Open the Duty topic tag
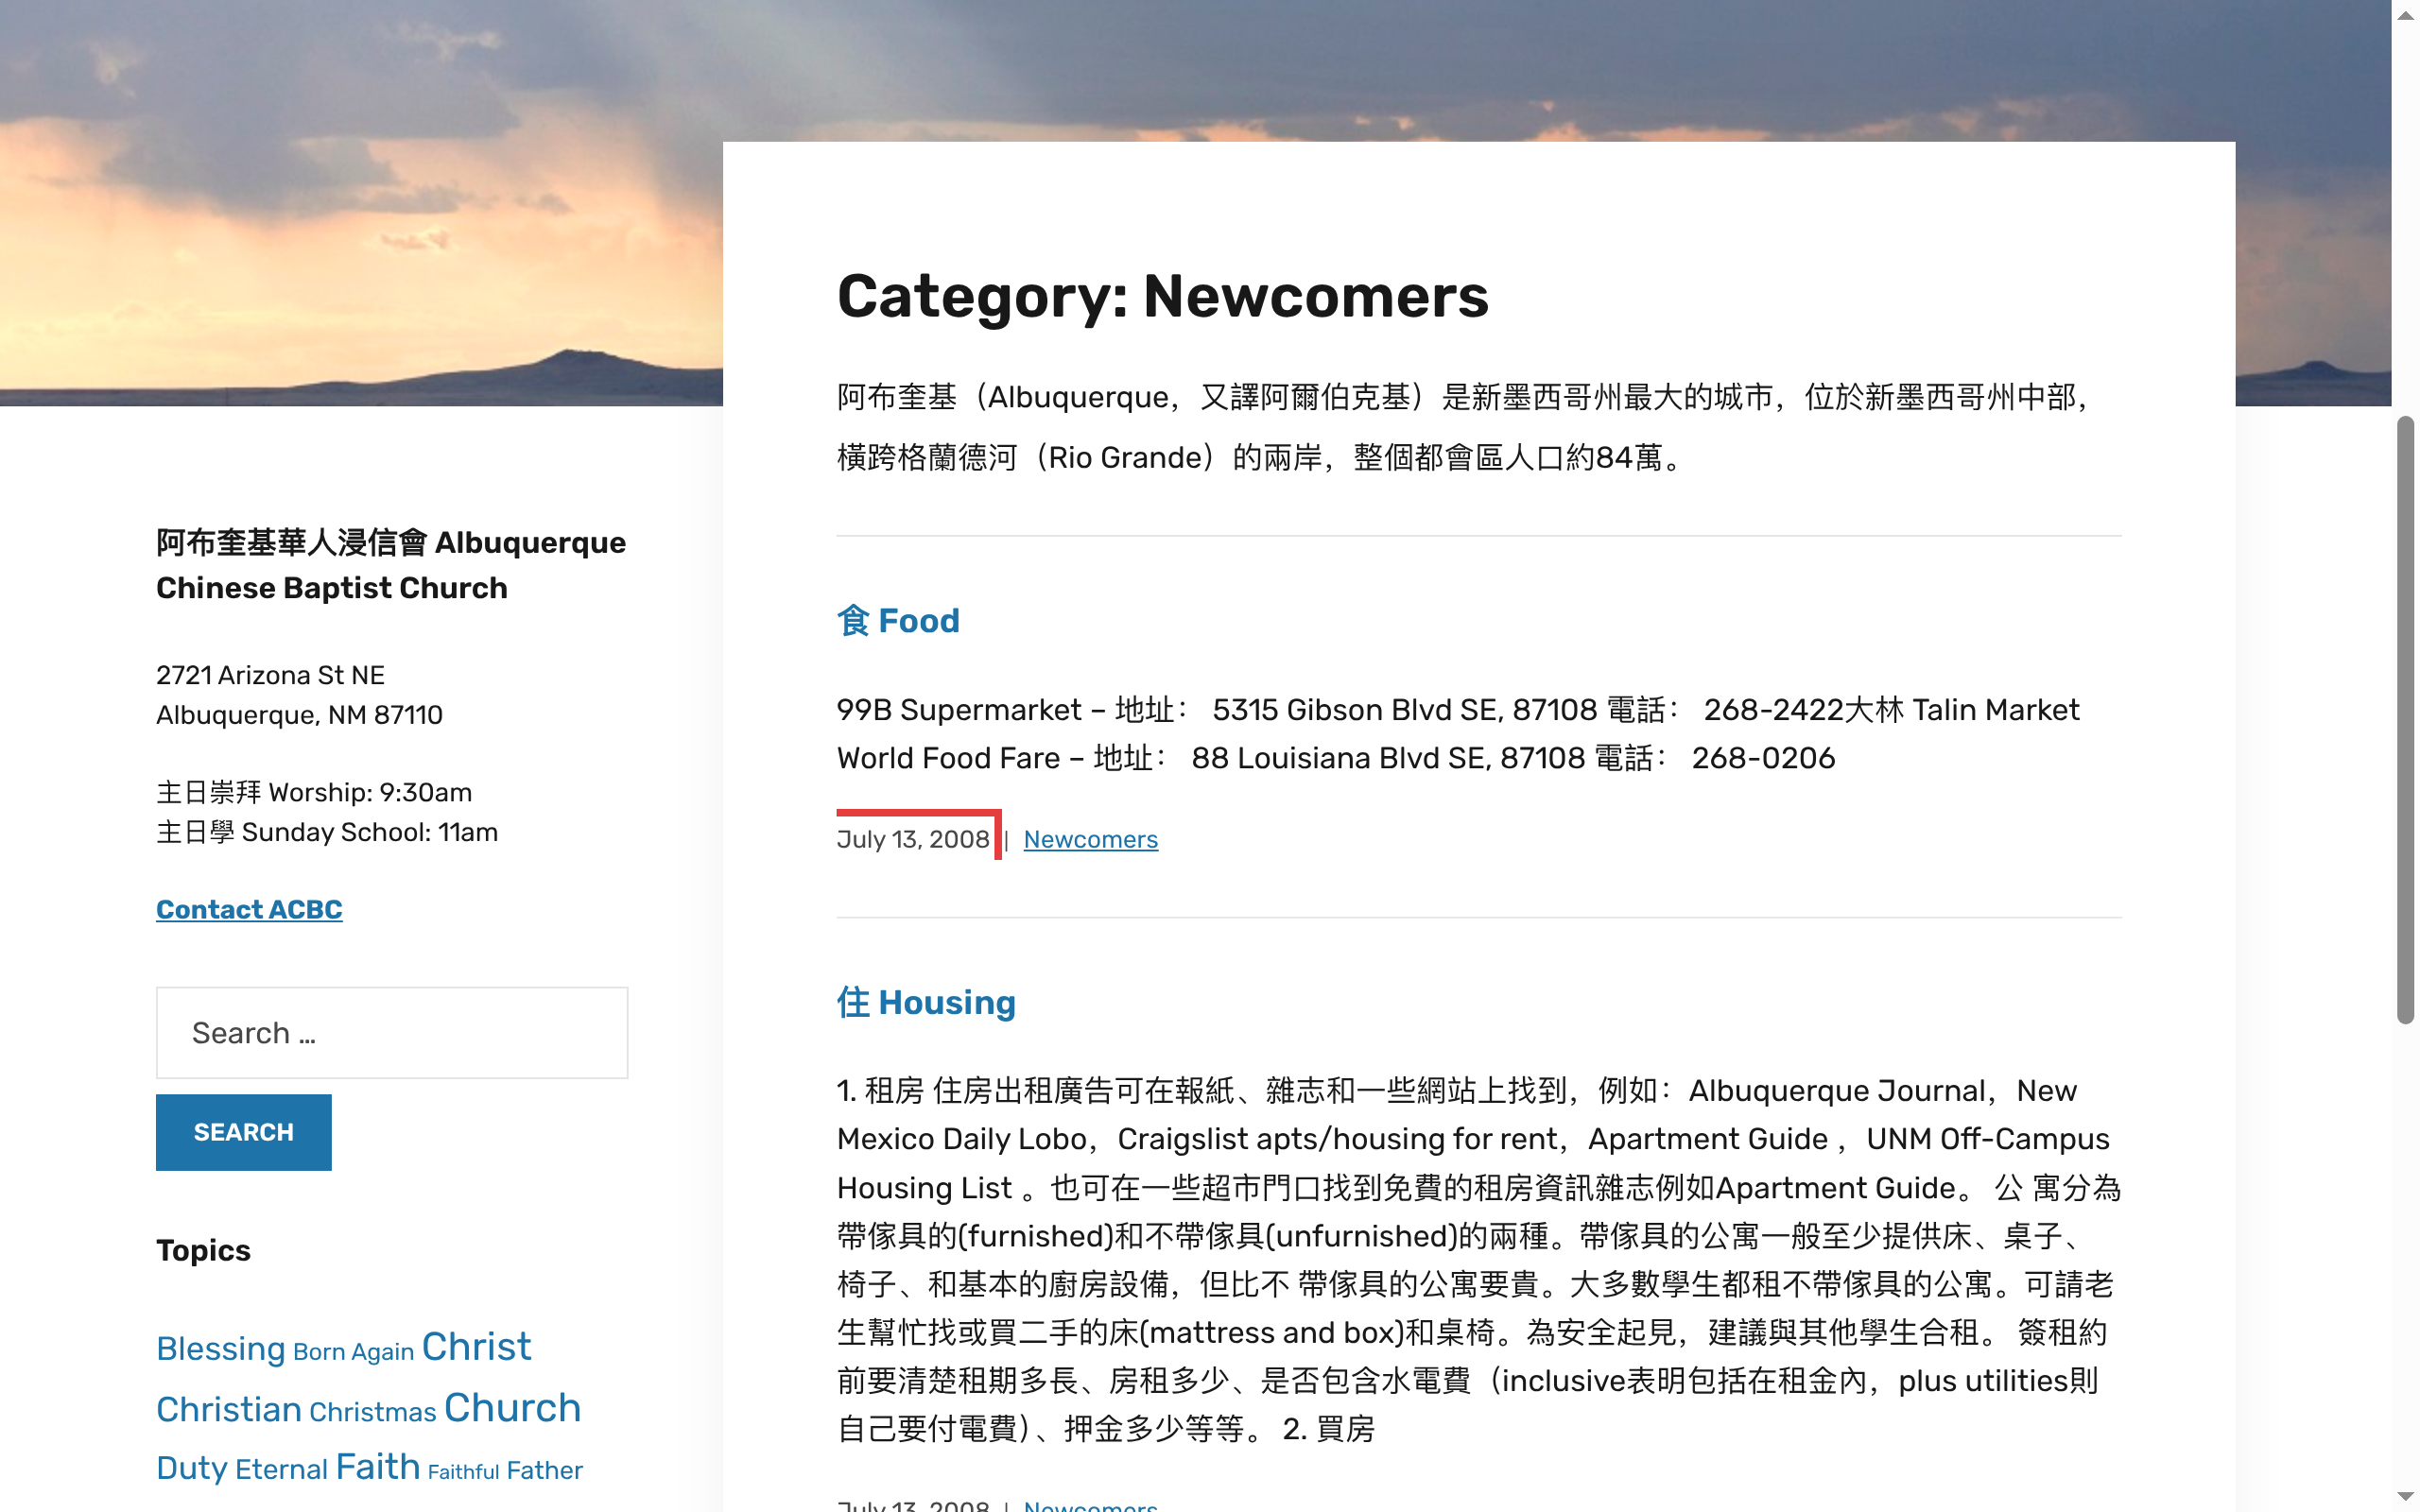The image size is (2420, 1512). [192, 1468]
